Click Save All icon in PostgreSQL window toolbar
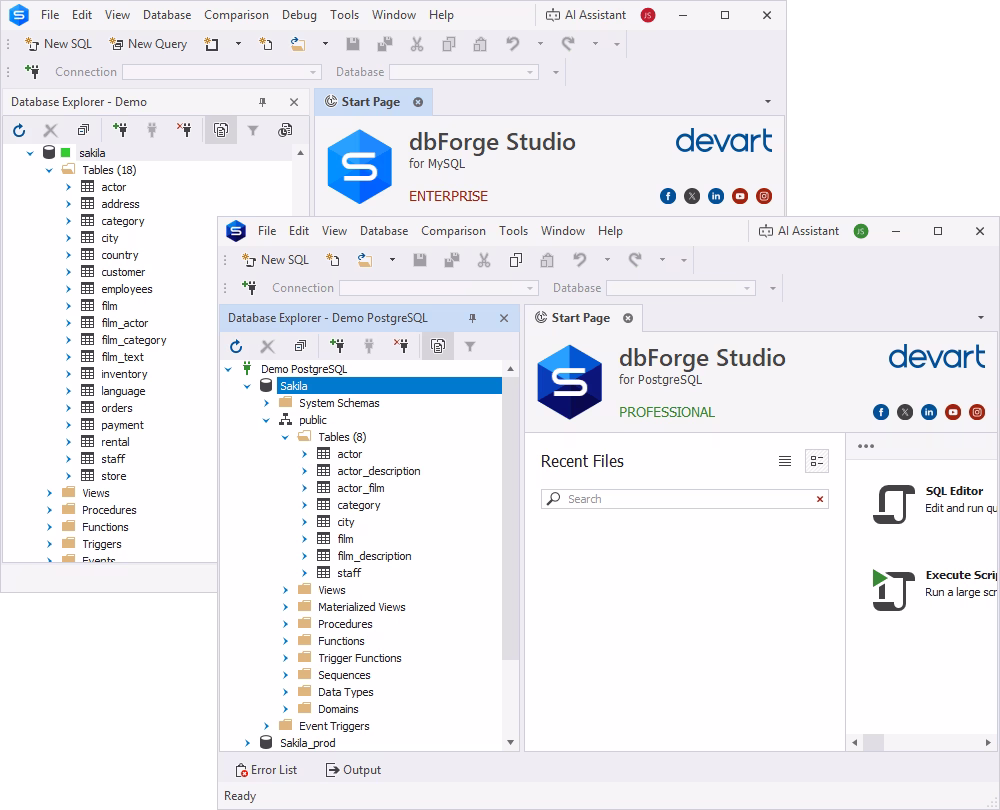This screenshot has width=1000, height=810. click(452, 260)
